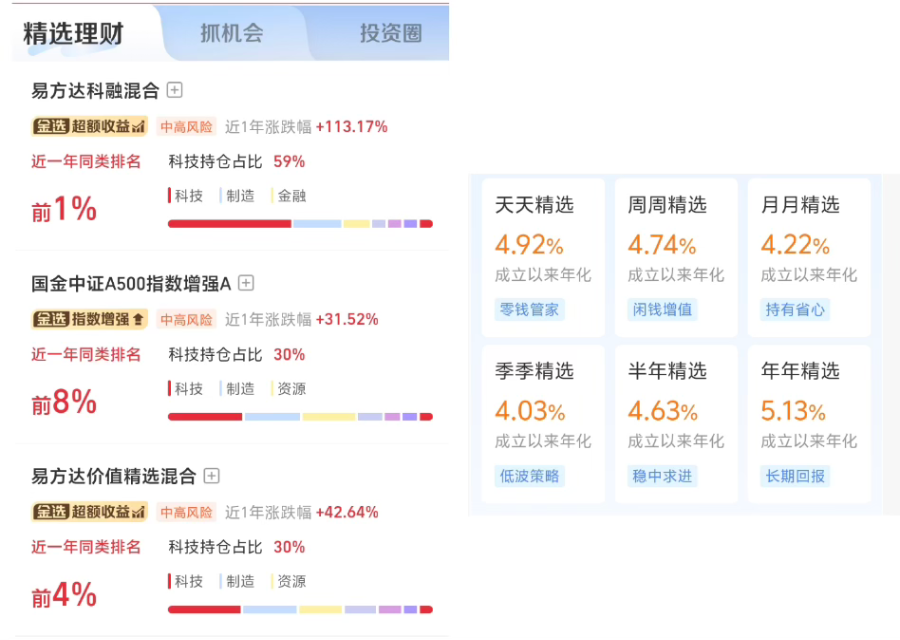Click red 科技 segment of 易方达科融混合 holdings bar
900x640 pixels.
coord(230,224)
